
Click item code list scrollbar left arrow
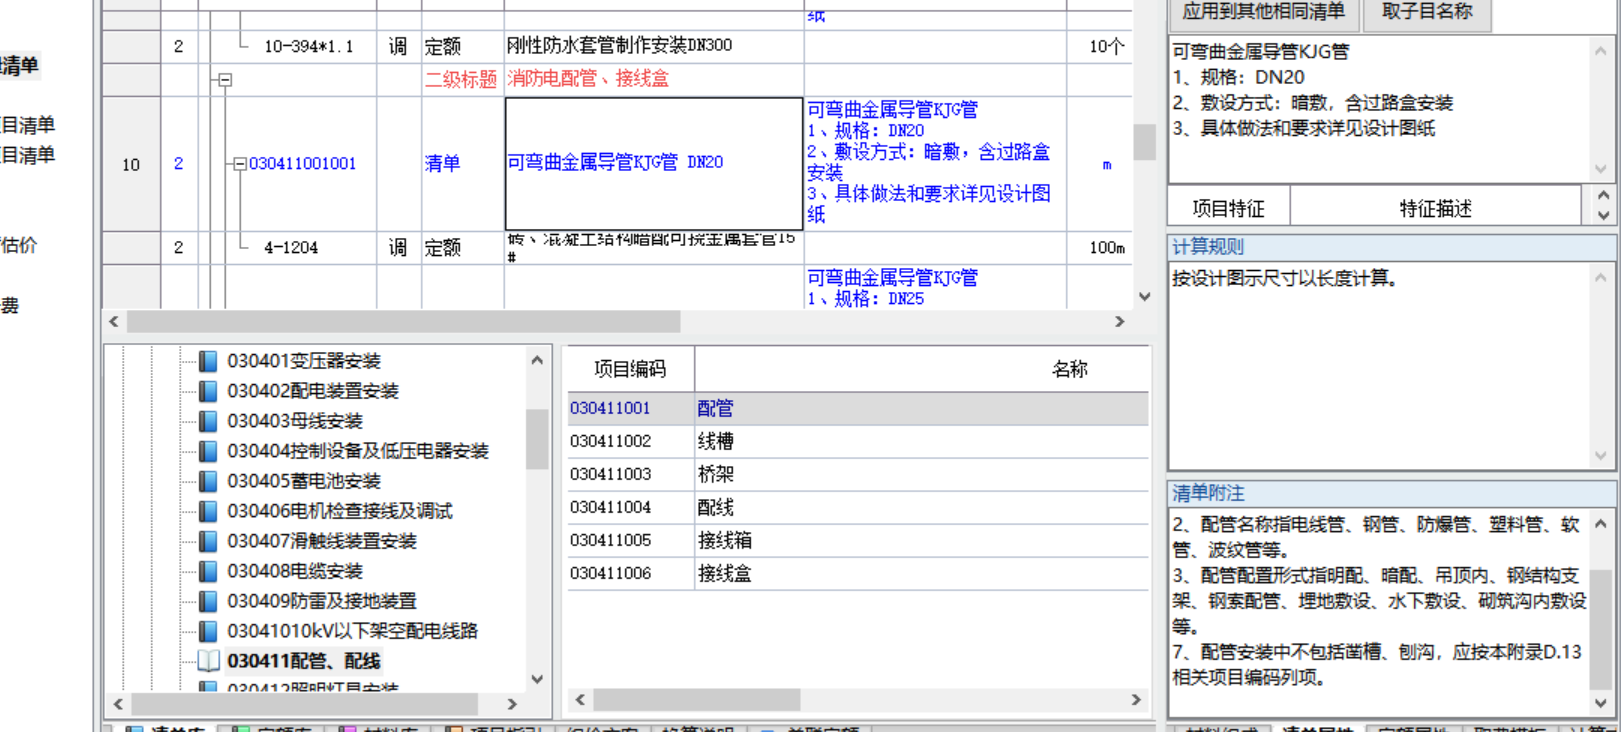(x=580, y=700)
